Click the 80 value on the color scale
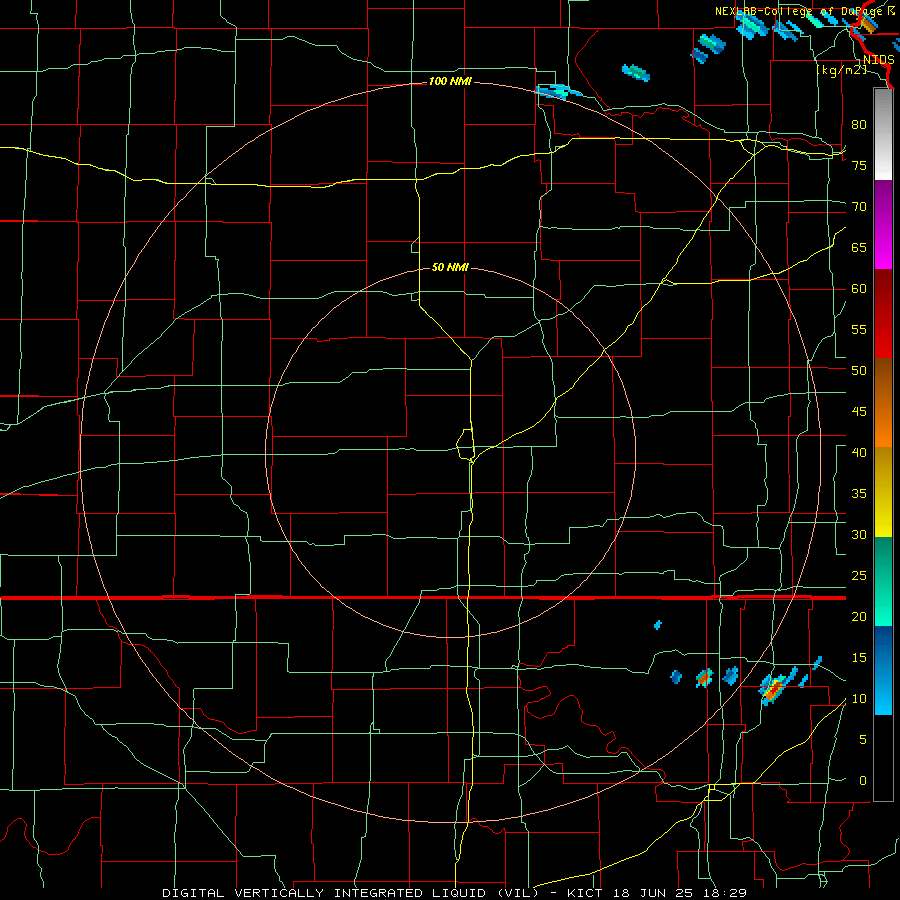This screenshot has height=900, width=900. coord(859,125)
